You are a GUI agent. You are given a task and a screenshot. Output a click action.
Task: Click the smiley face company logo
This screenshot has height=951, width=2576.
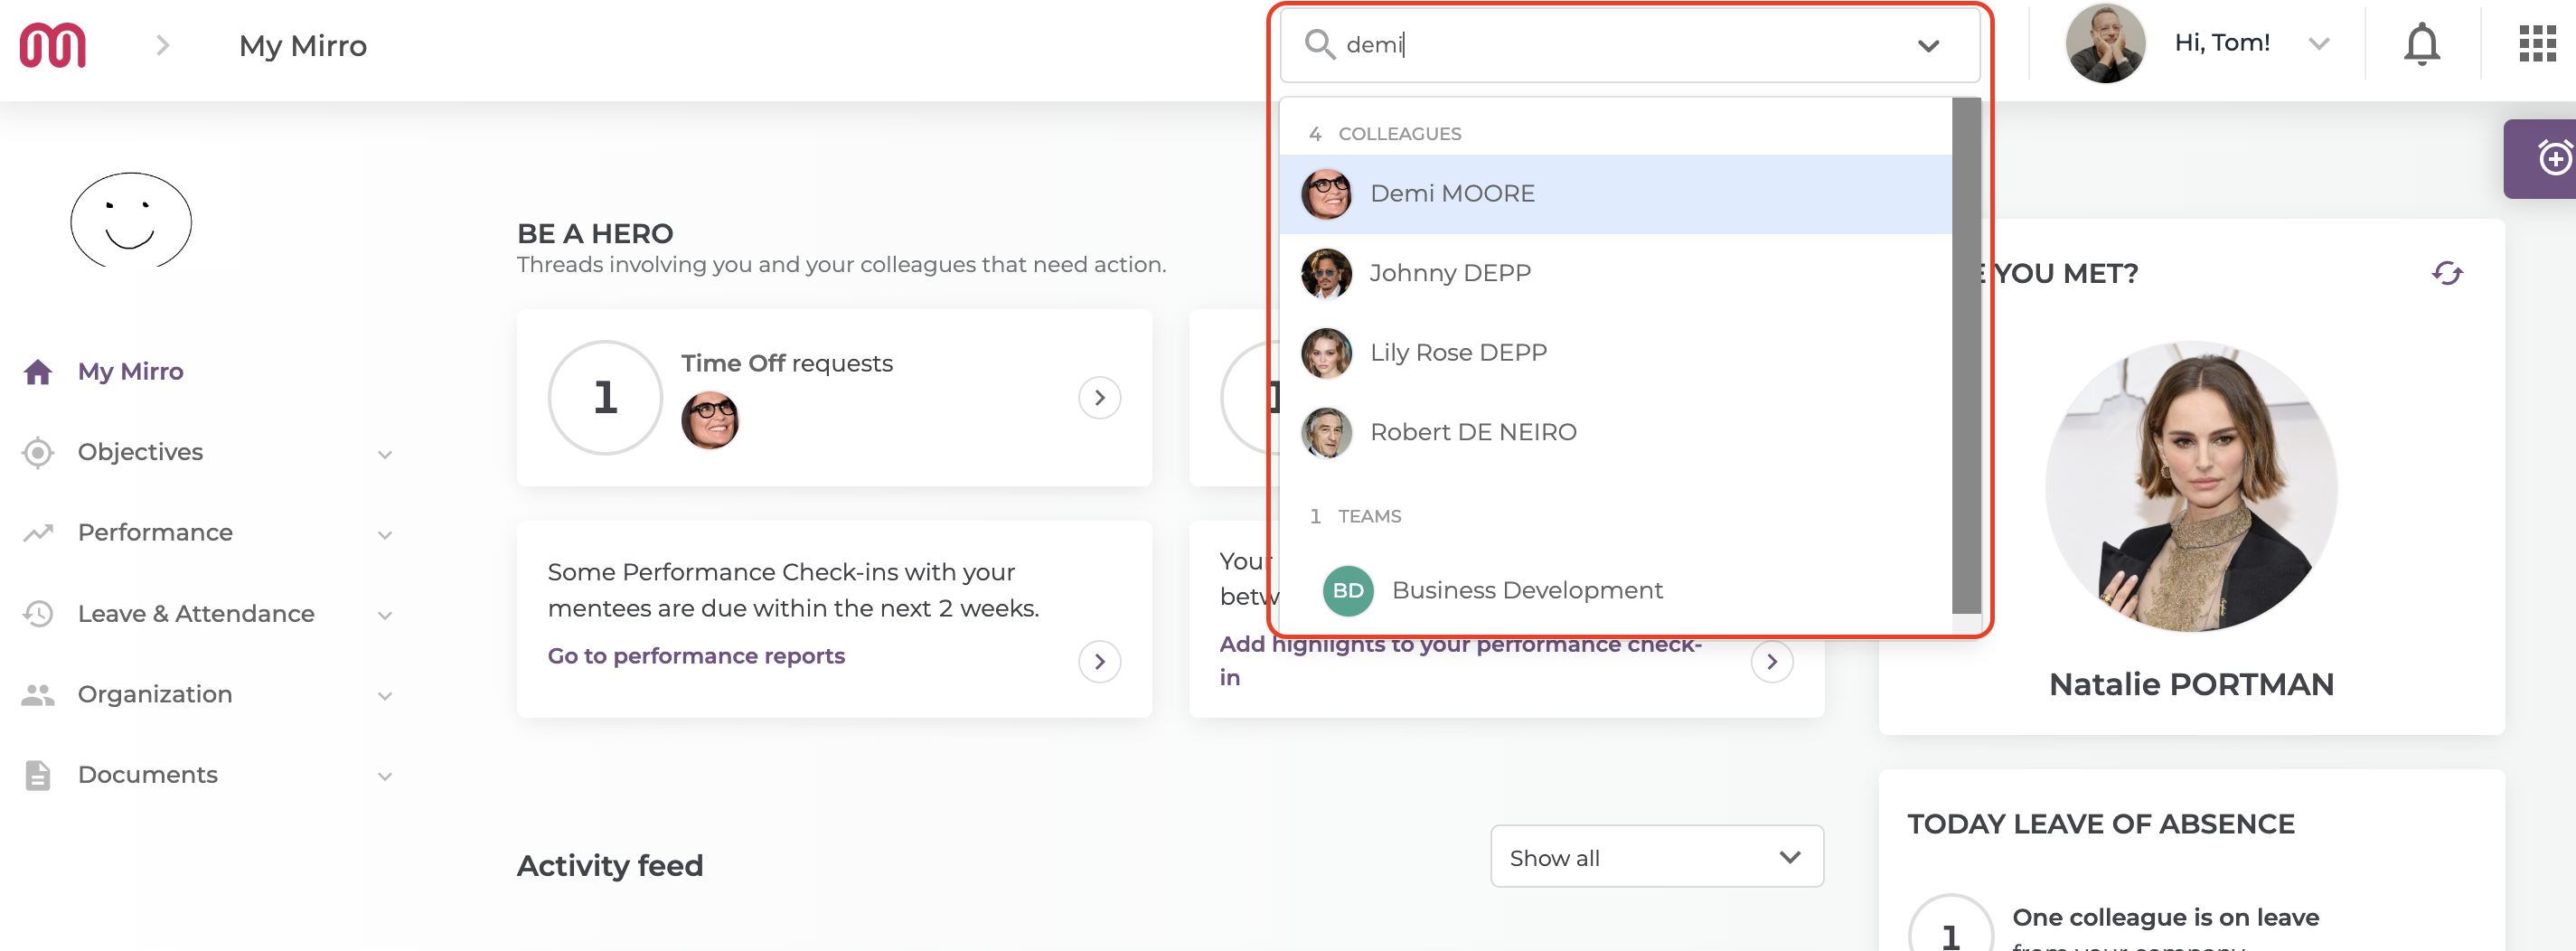click(131, 221)
